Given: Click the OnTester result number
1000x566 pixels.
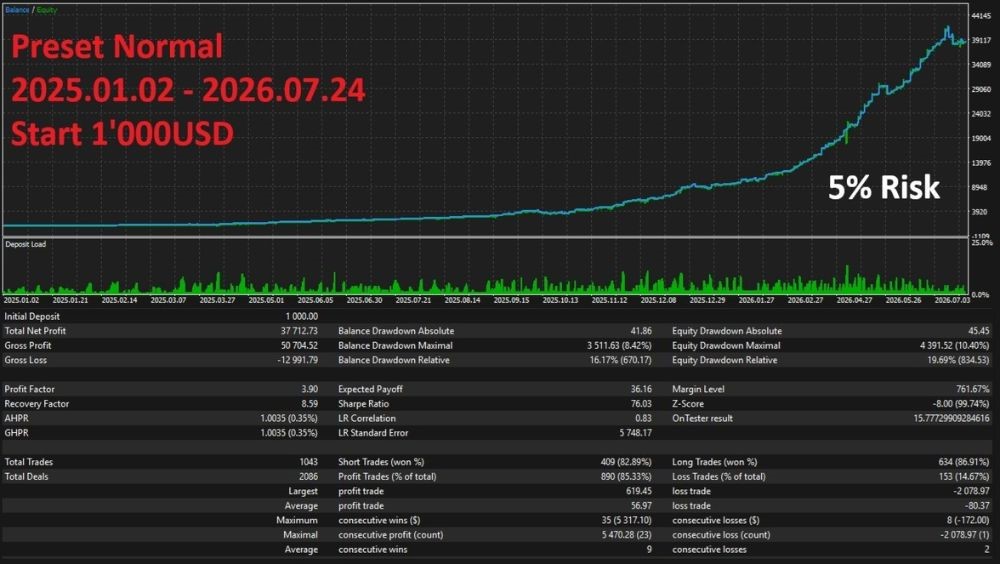Looking at the screenshot, I should coord(952,419).
